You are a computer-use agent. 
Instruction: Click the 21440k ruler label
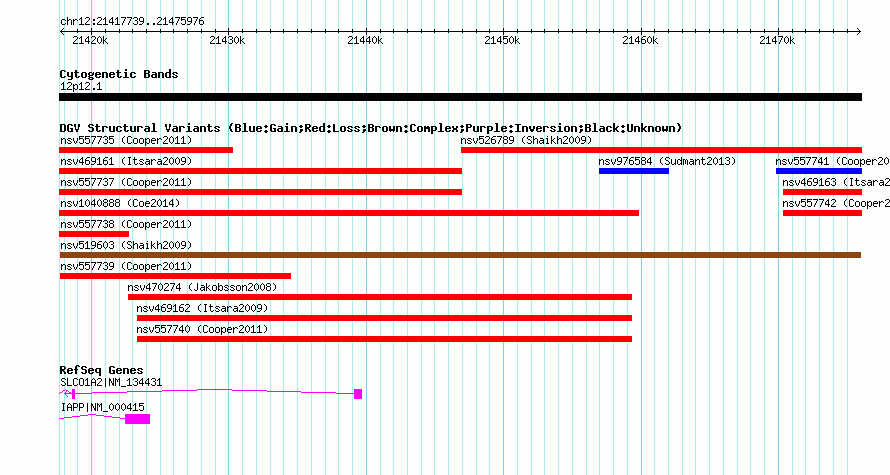coord(365,40)
